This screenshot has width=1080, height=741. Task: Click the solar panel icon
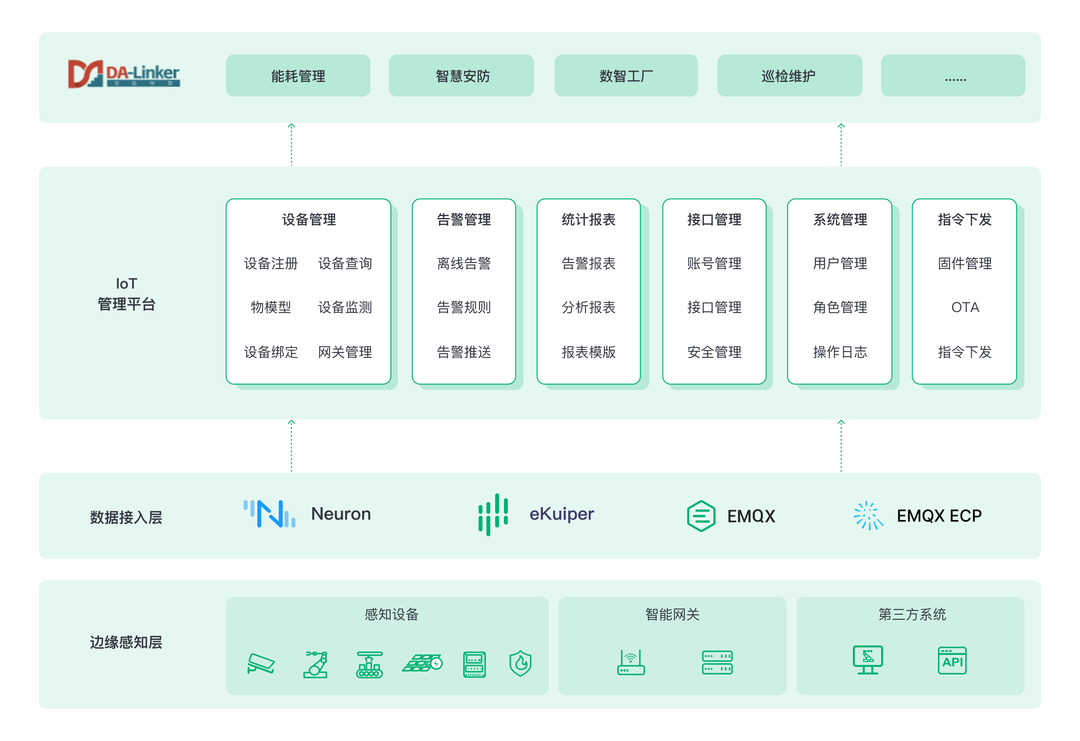(x=422, y=663)
